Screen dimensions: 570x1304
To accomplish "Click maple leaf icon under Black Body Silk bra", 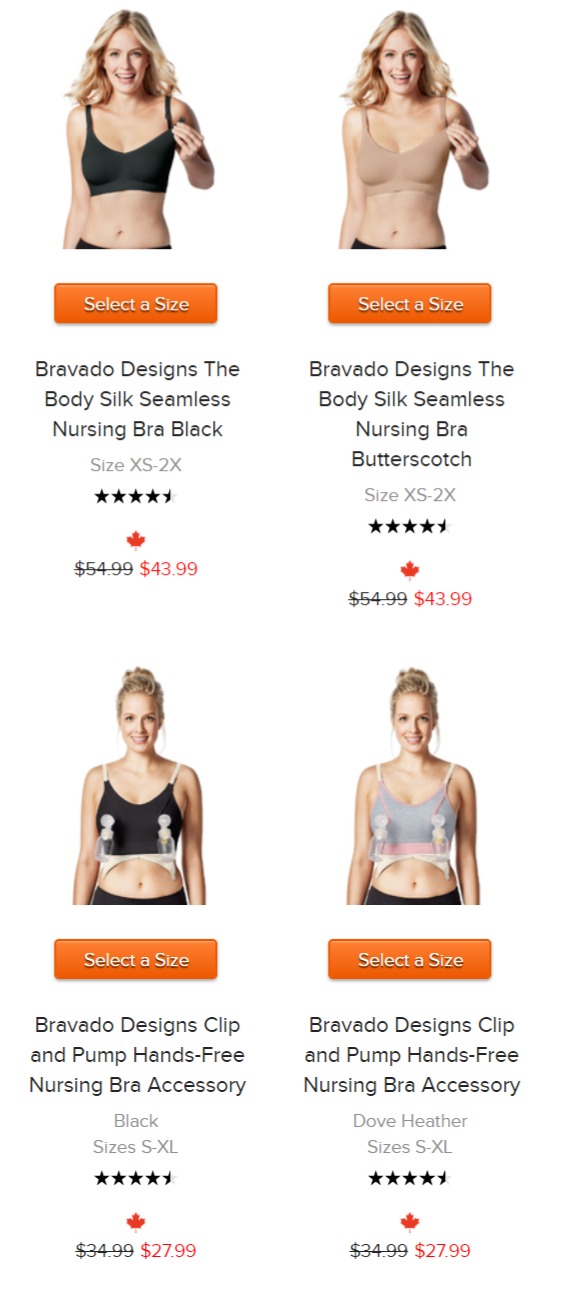I will pos(136,541).
